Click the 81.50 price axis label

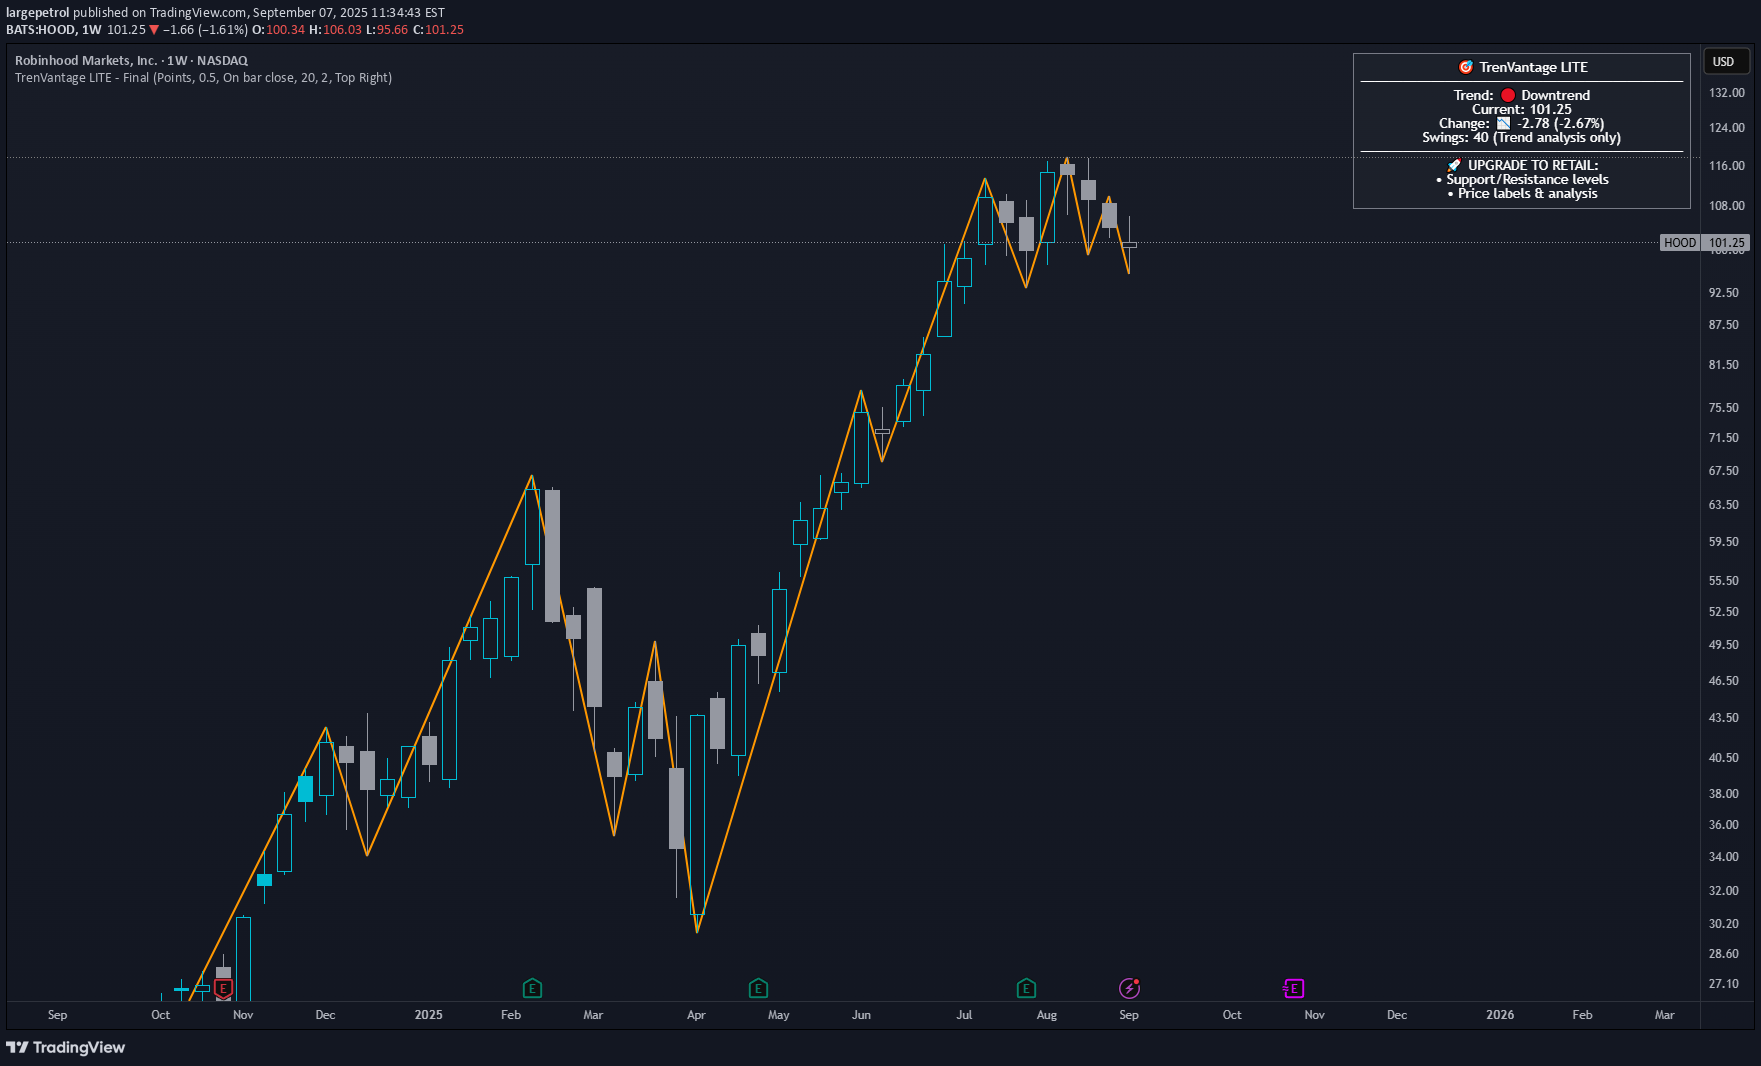click(1724, 364)
